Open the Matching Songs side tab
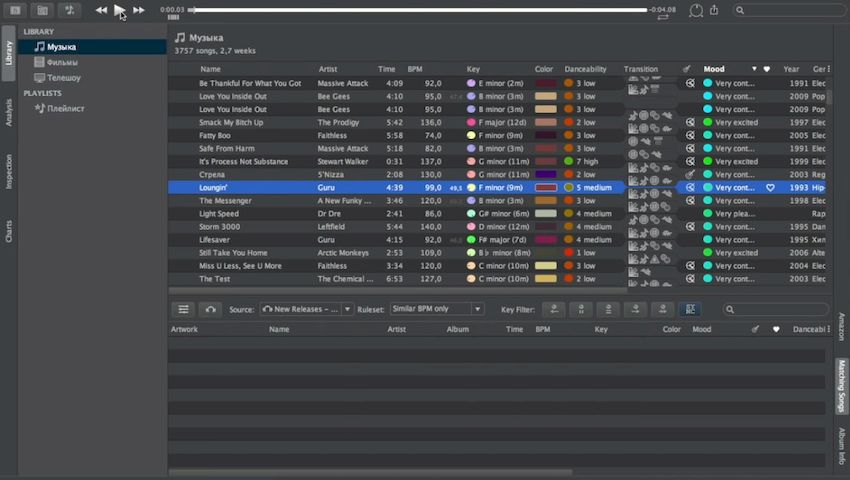This screenshot has width=850, height=480. click(841, 386)
